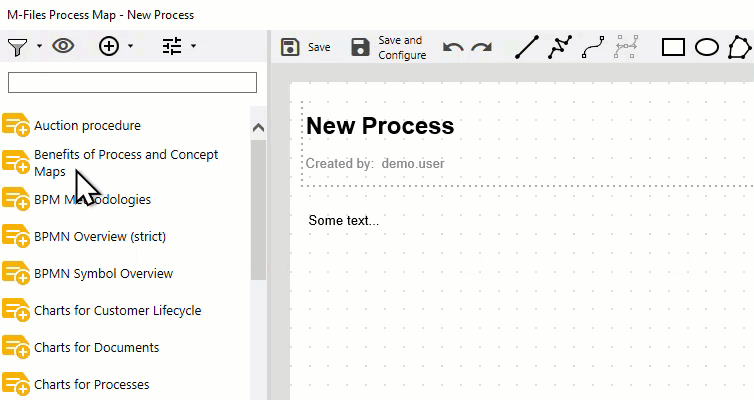Toggle visibility with the eye icon
The image size is (754, 400).
coord(63,46)
